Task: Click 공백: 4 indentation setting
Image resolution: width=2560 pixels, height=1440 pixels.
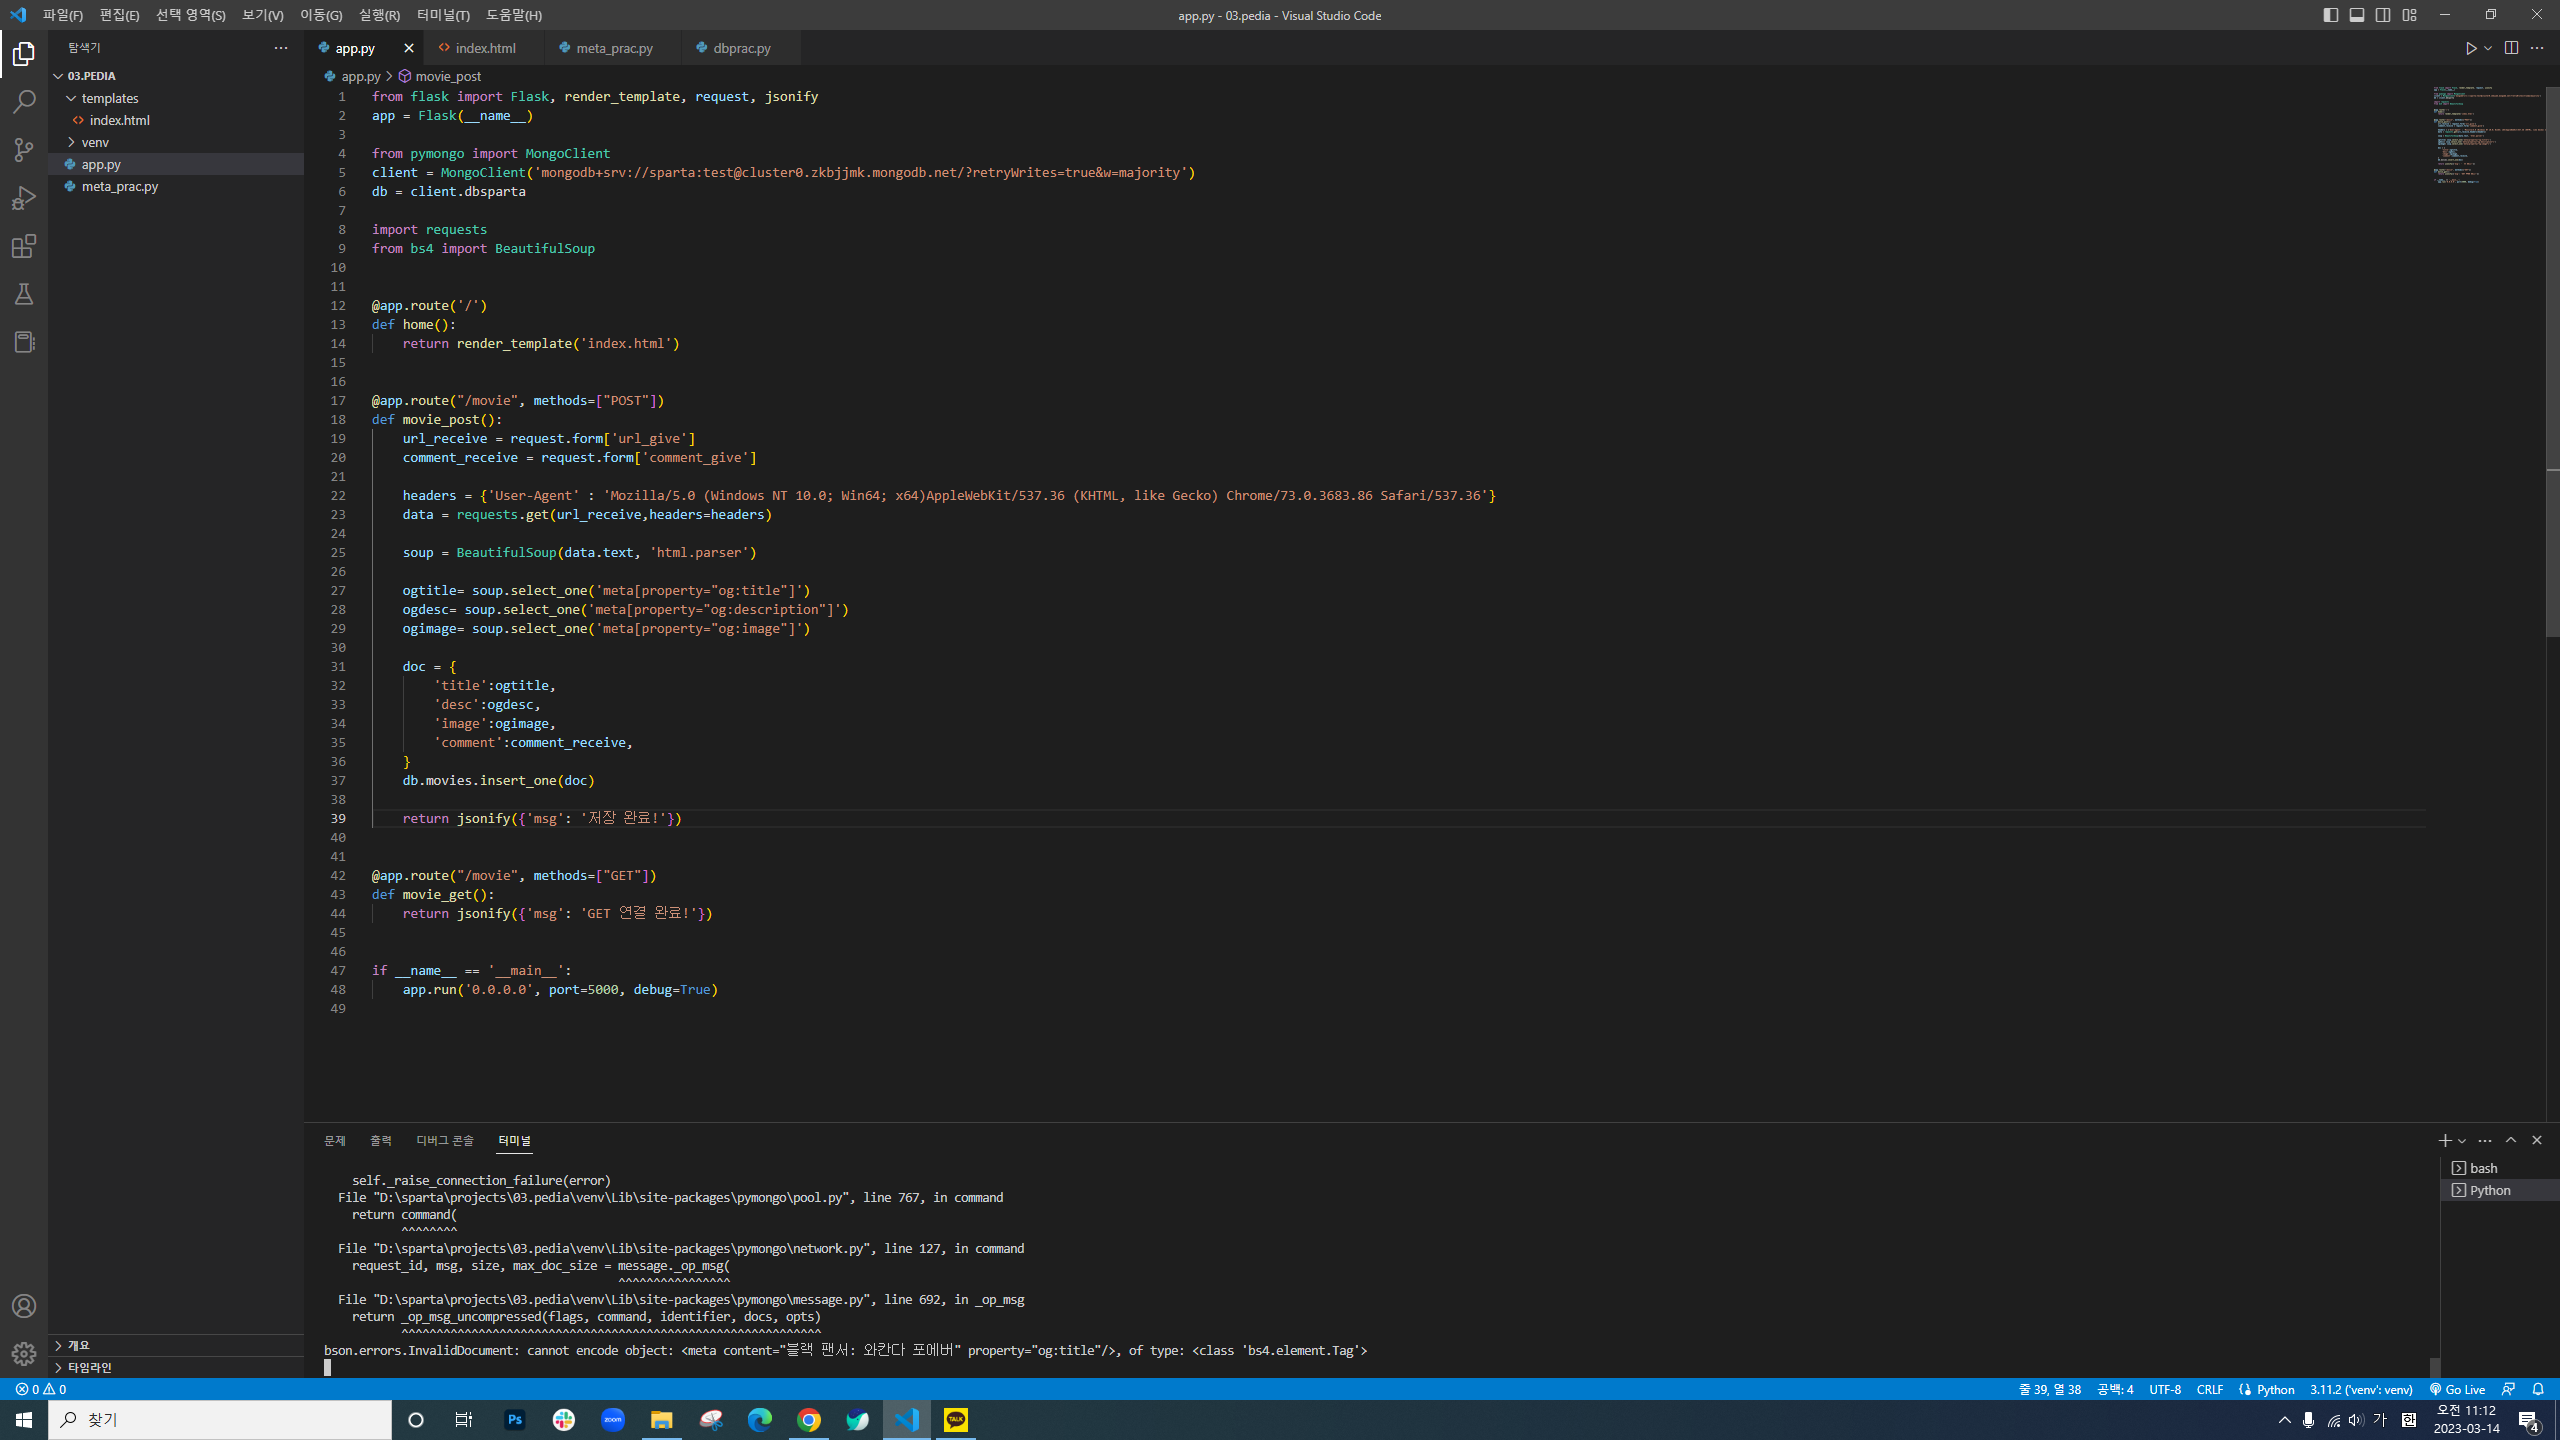Action: click(2115, 1389)
